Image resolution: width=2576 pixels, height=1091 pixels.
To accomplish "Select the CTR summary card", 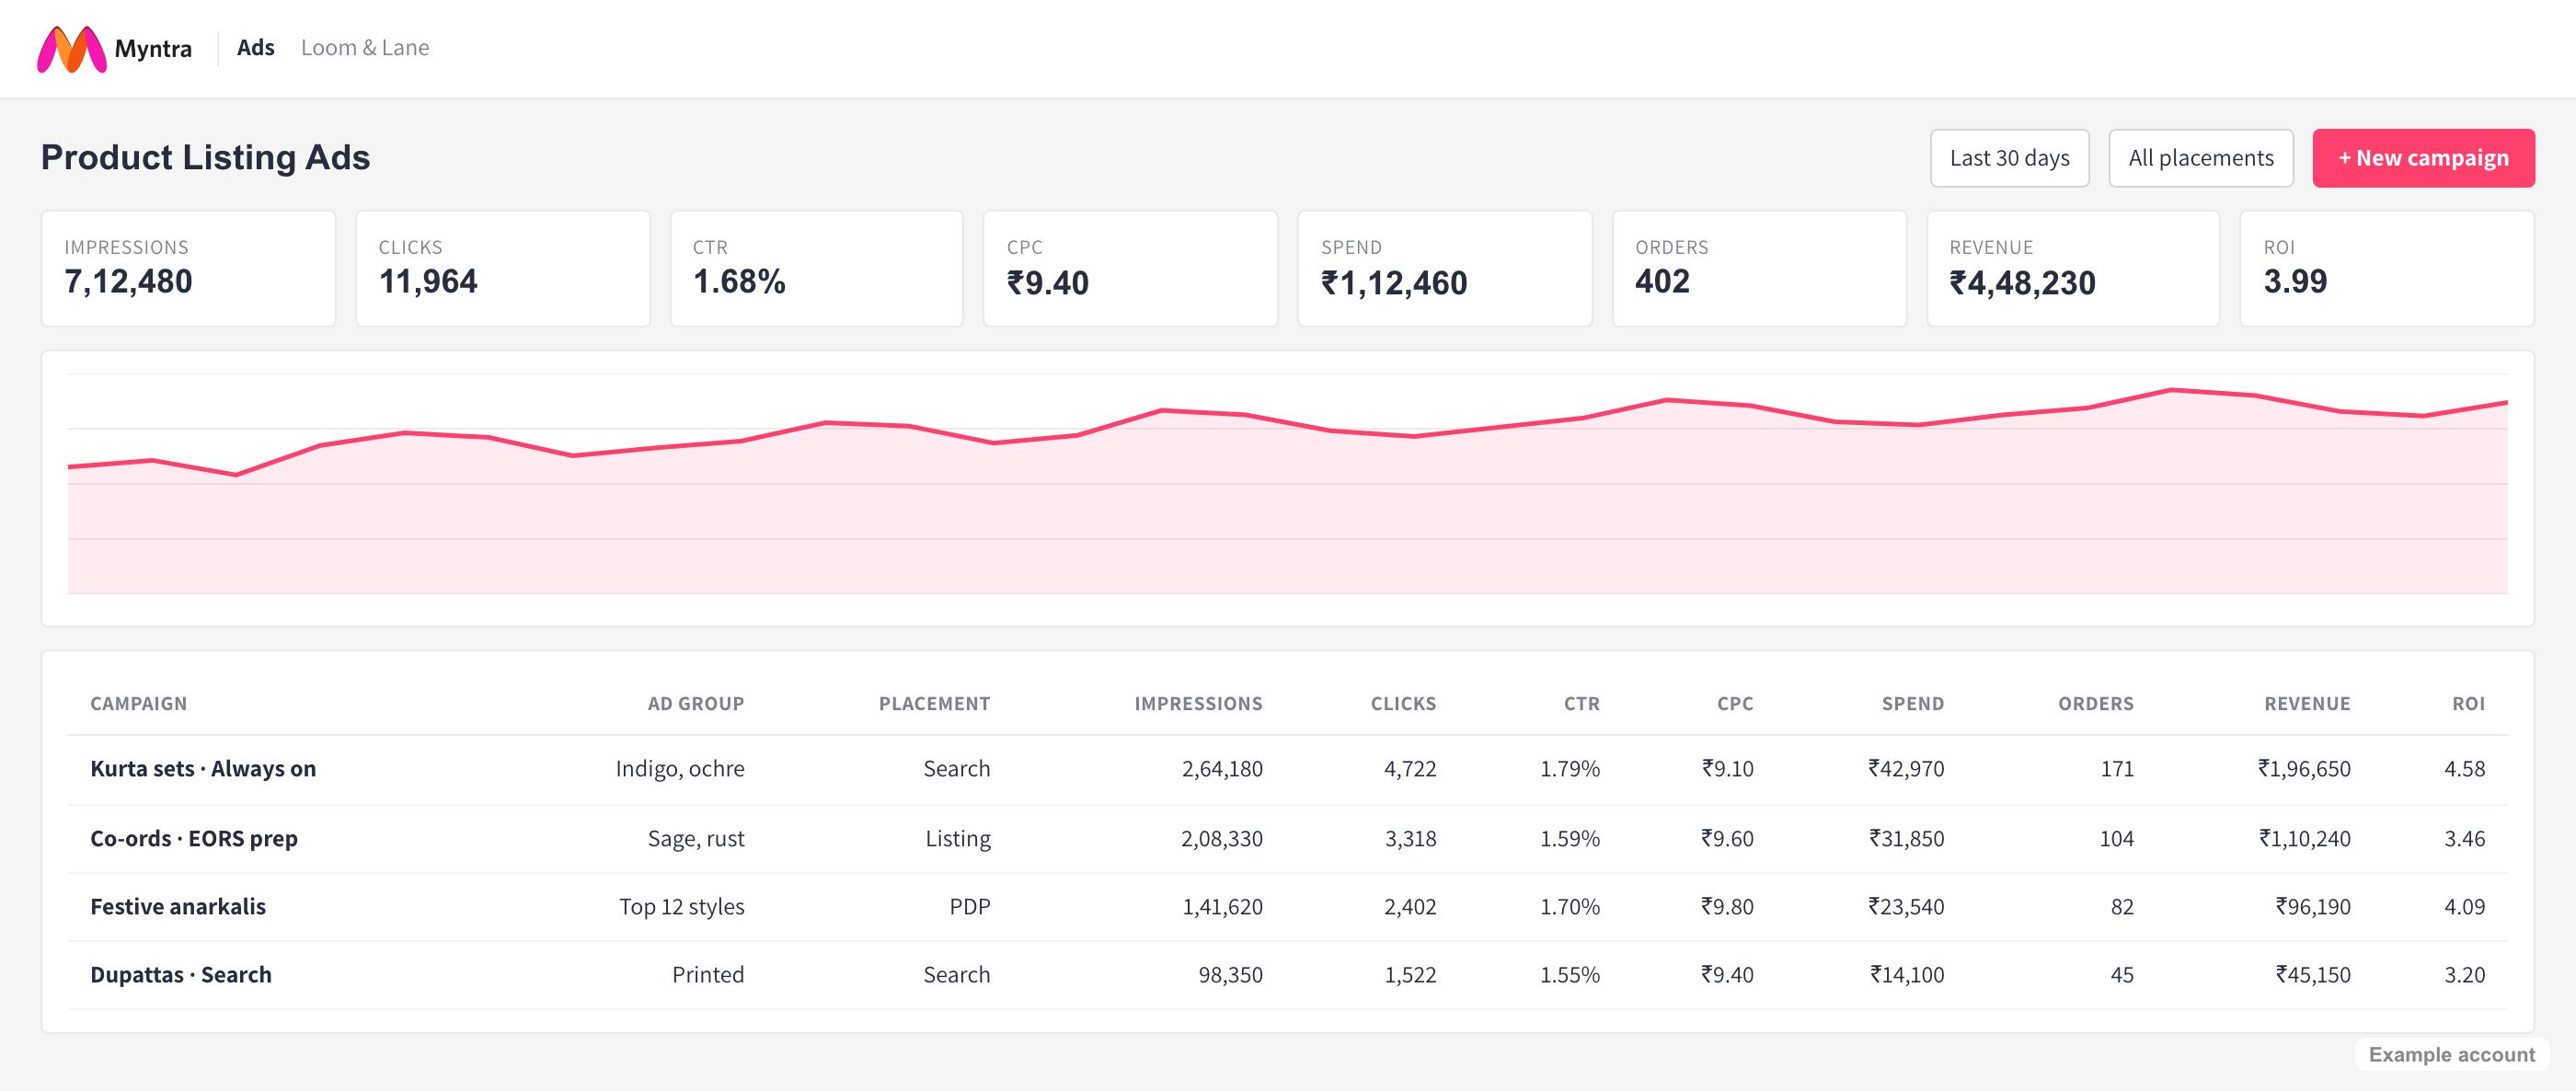I will (x=817, y=268).
